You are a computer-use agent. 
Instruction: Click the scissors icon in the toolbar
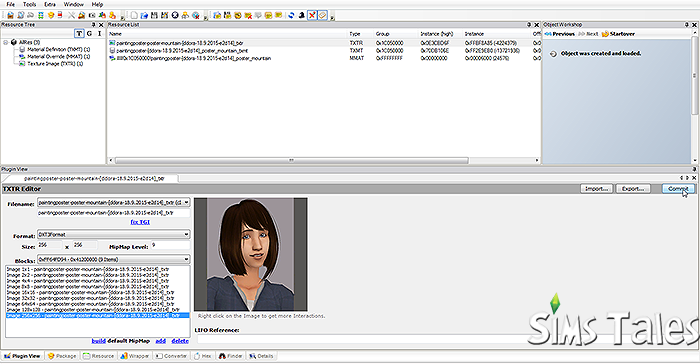(71, 15)
